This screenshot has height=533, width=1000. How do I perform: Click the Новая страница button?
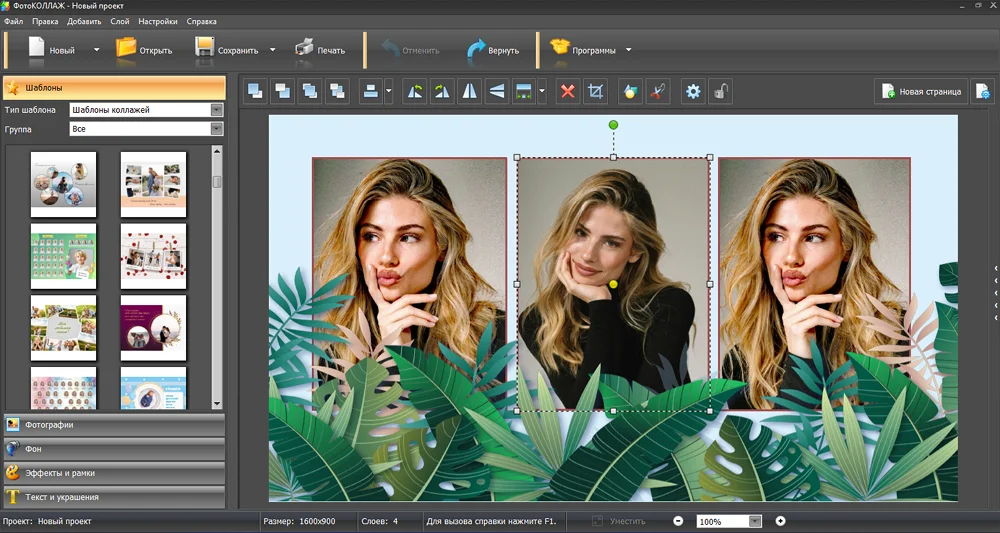922,92
